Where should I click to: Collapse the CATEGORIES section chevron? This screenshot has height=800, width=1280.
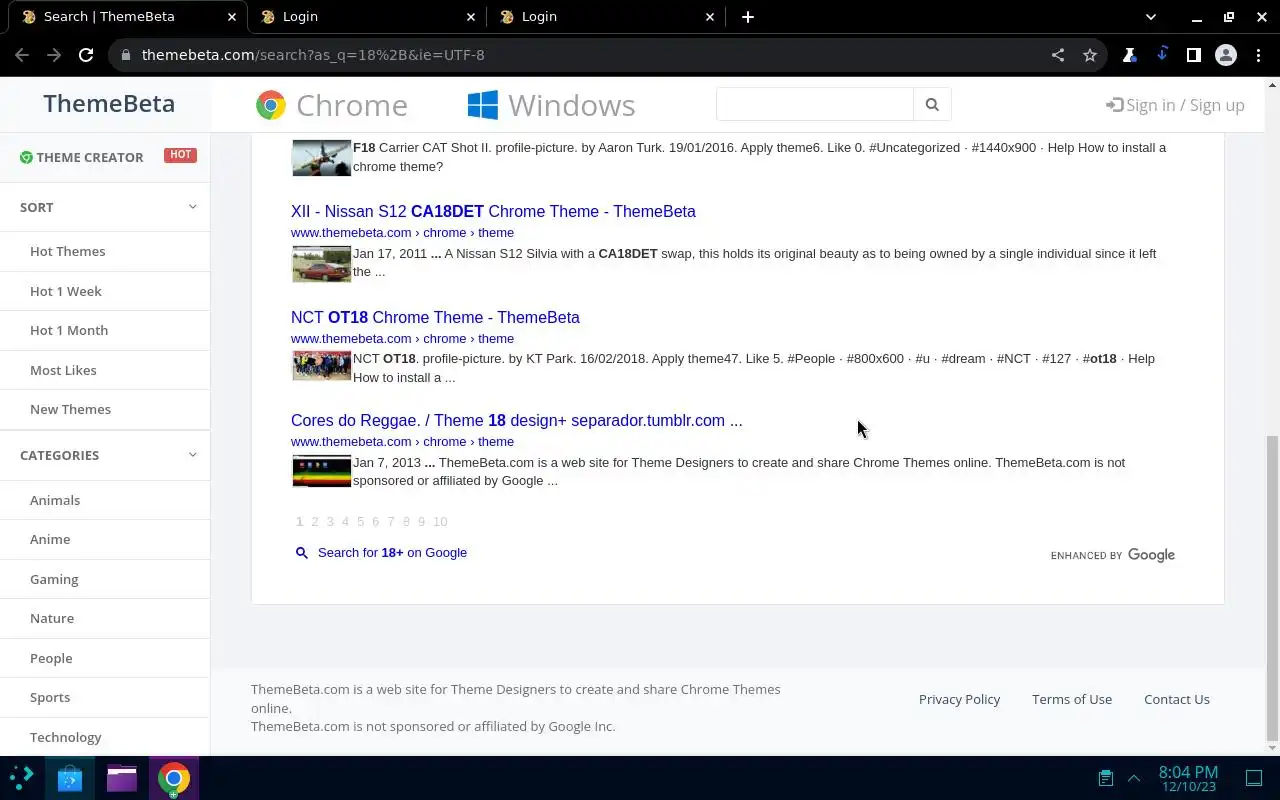point(192,455)
